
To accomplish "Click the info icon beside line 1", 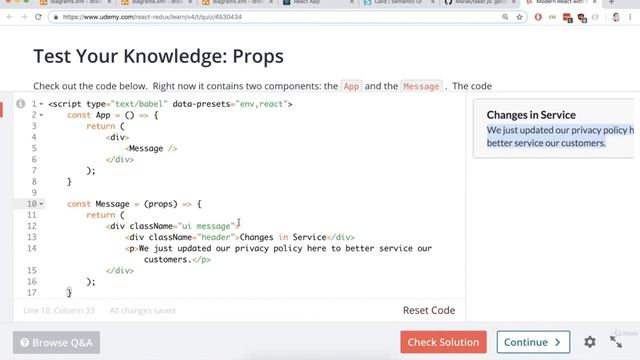I will [x=20, y=104].
